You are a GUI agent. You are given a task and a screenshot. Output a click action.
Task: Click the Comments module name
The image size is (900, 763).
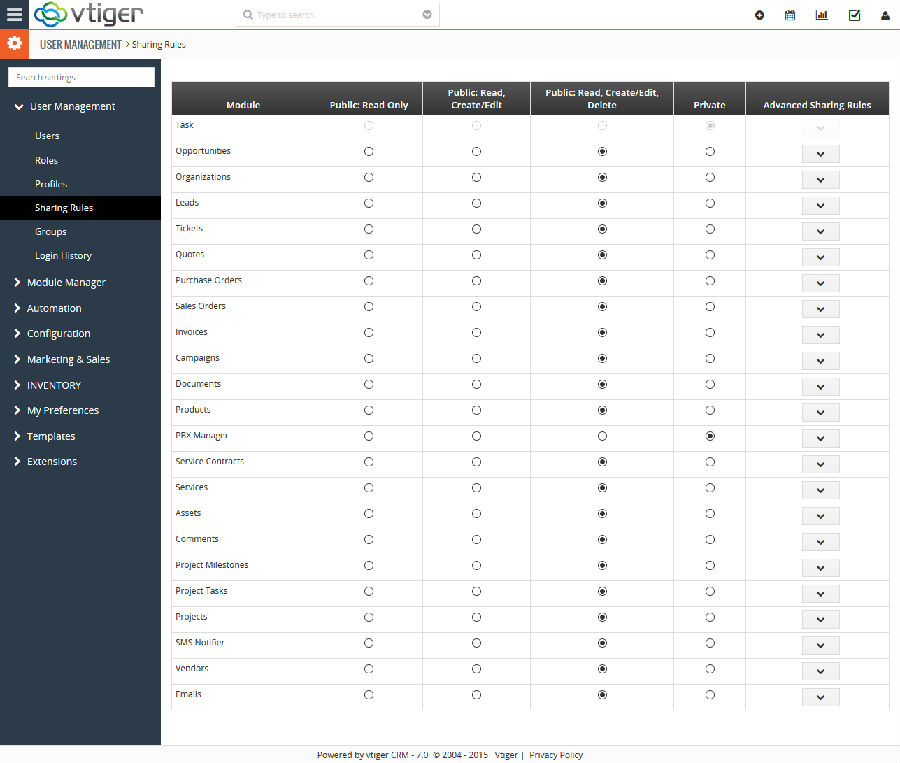tap(197, 539)
